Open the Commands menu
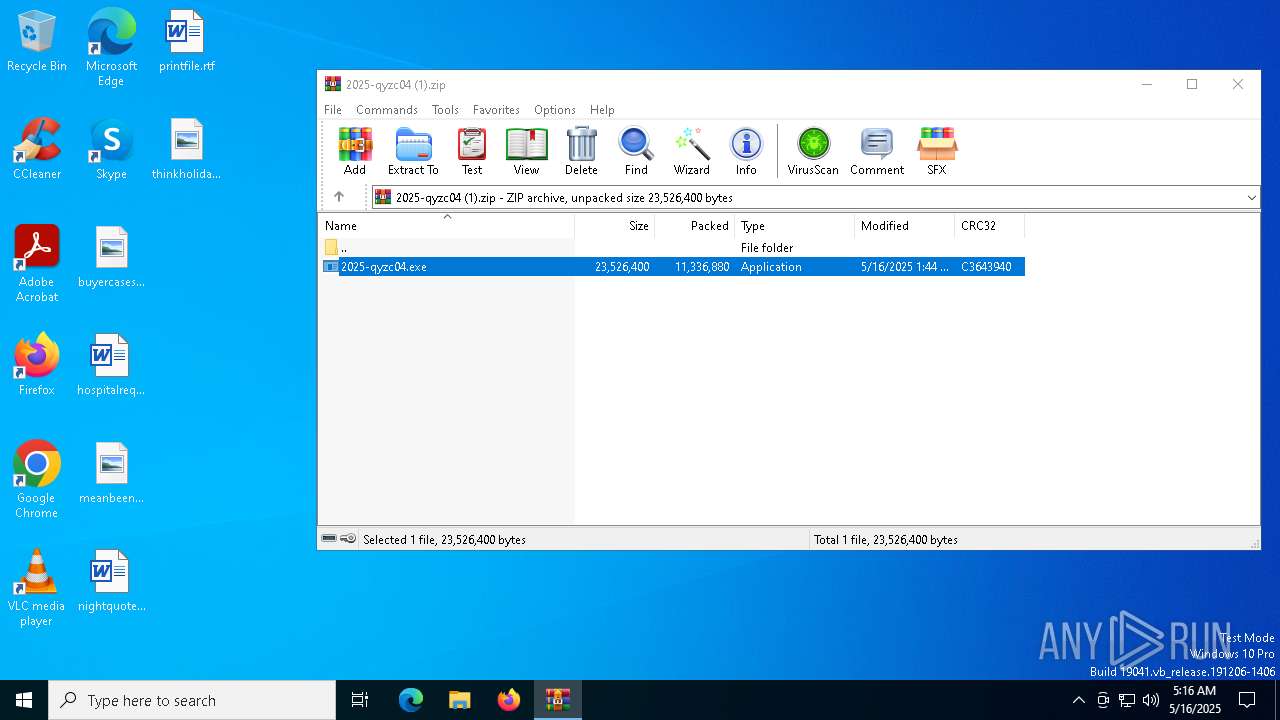 click(387, 110)
